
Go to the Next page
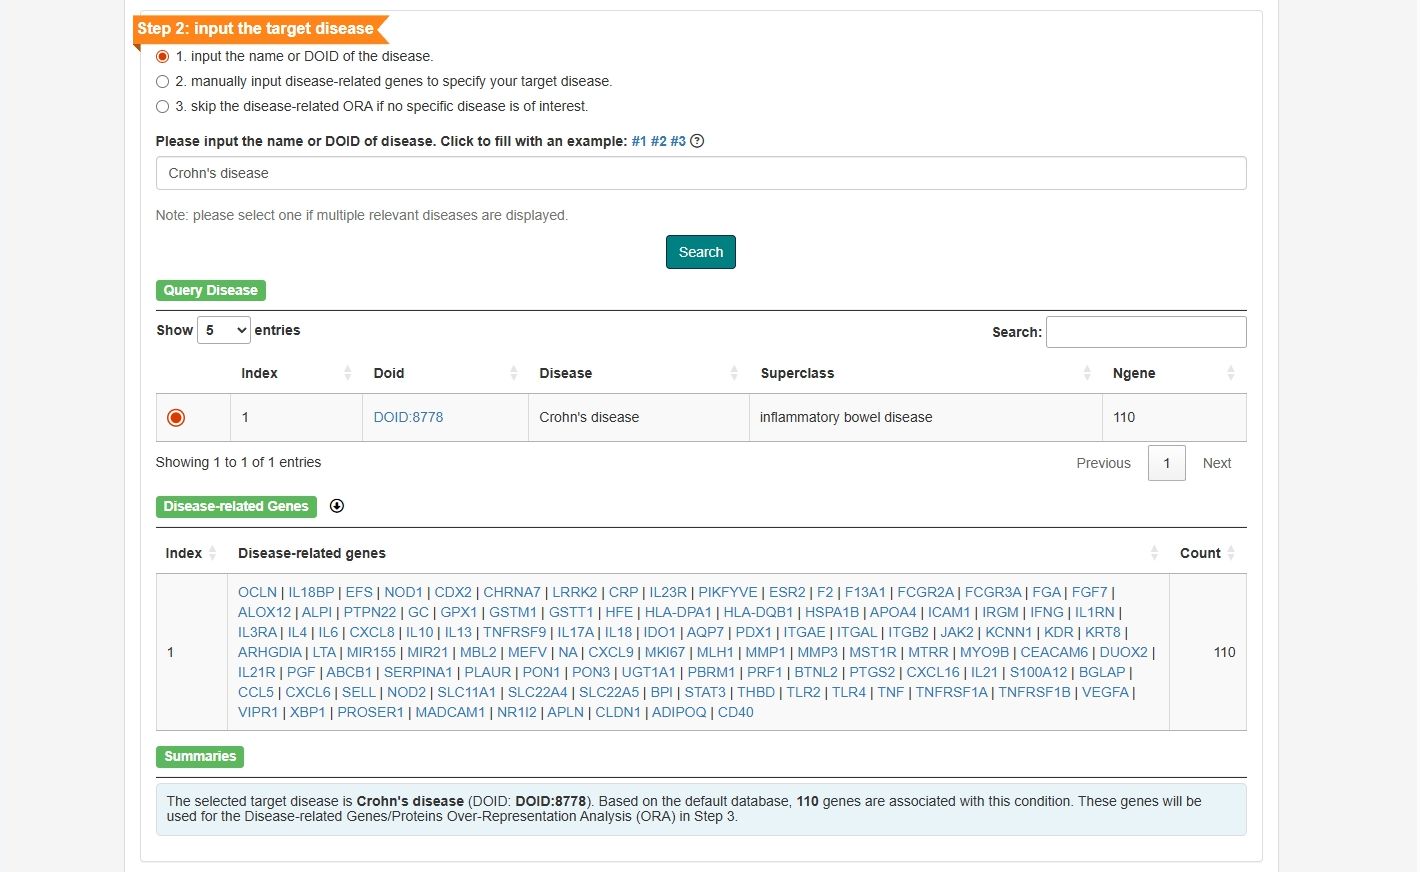pos(1217,463)
